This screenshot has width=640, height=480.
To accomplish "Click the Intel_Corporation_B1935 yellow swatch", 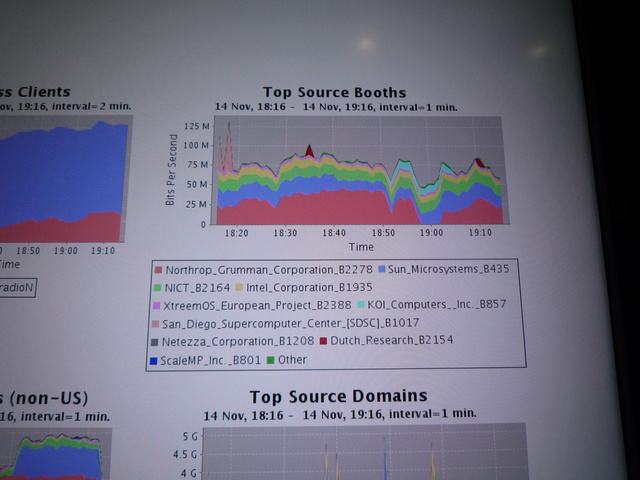I will pos(239,288).
